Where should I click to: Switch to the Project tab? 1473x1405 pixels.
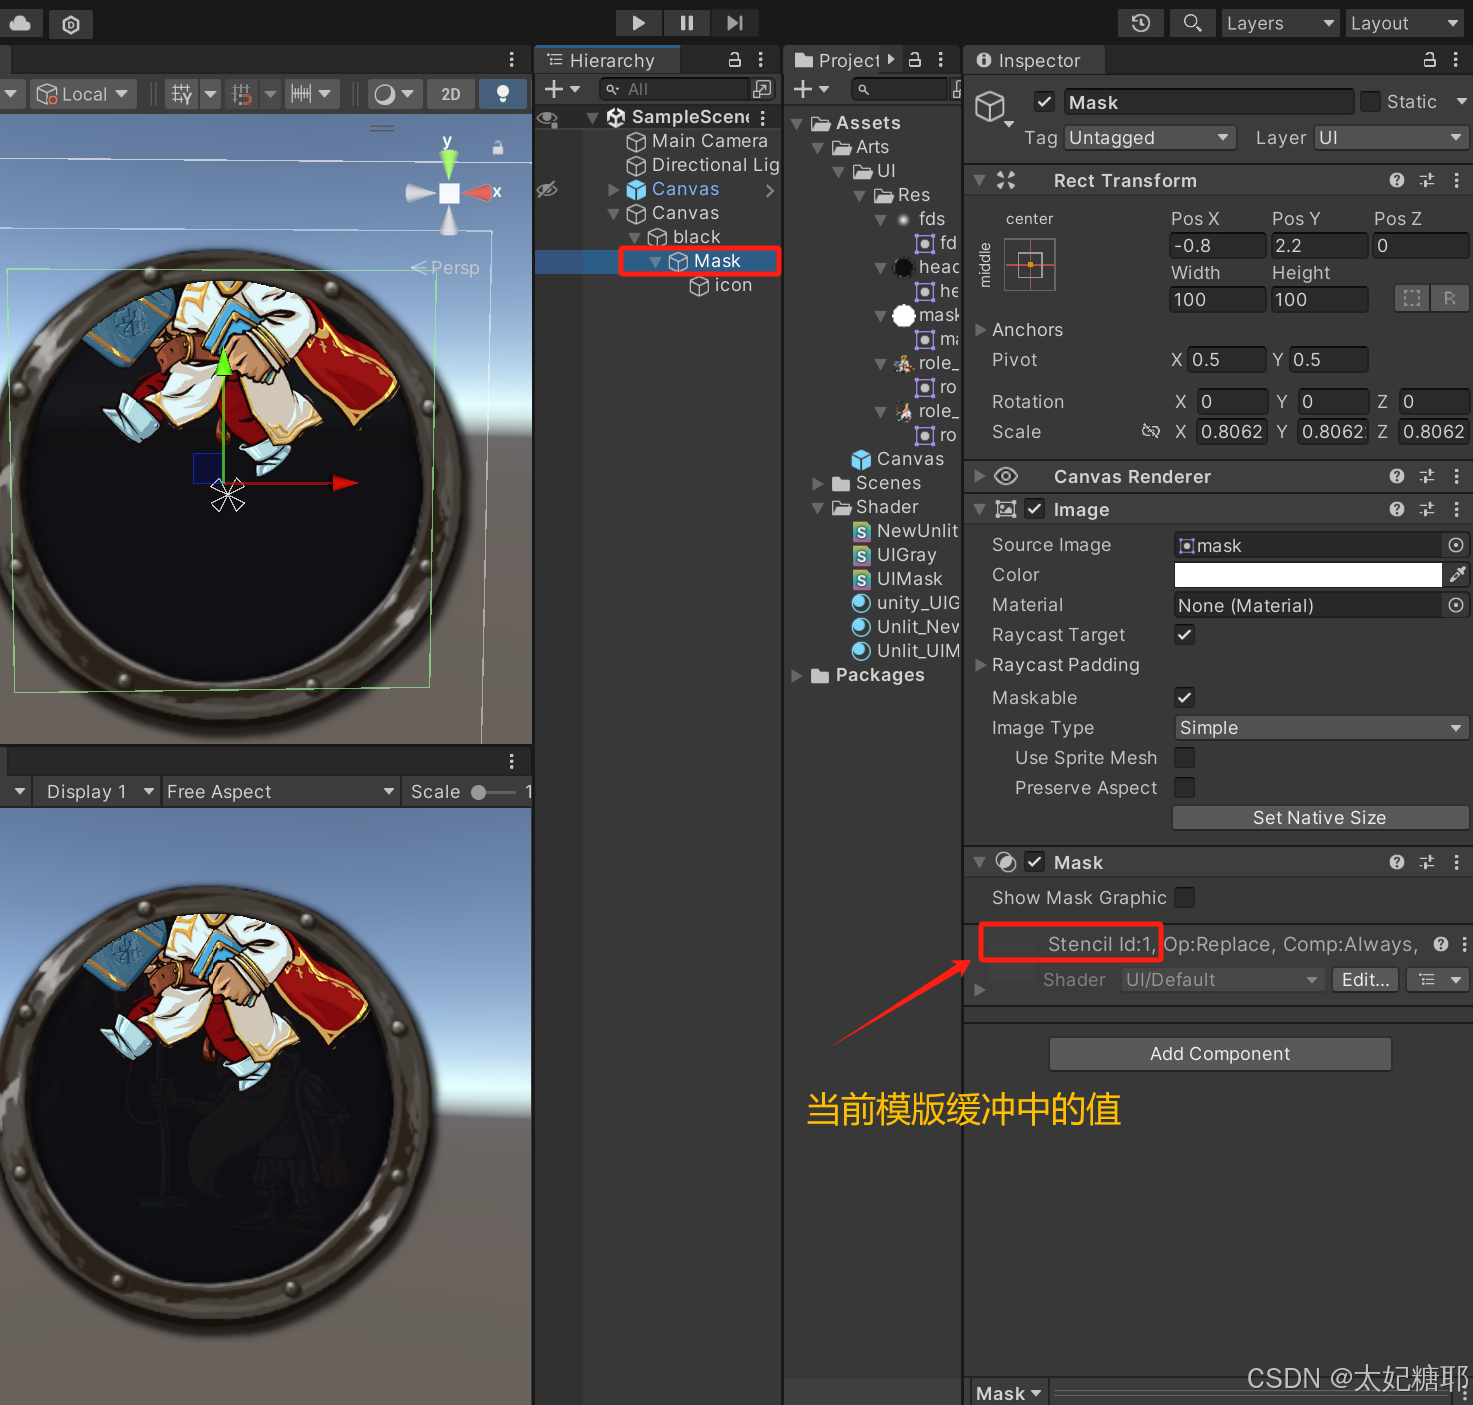point(840,60)
